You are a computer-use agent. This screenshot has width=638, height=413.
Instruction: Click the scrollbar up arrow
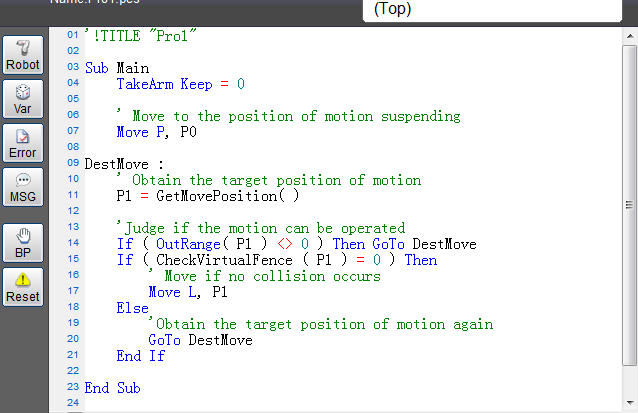coord(628,36)
